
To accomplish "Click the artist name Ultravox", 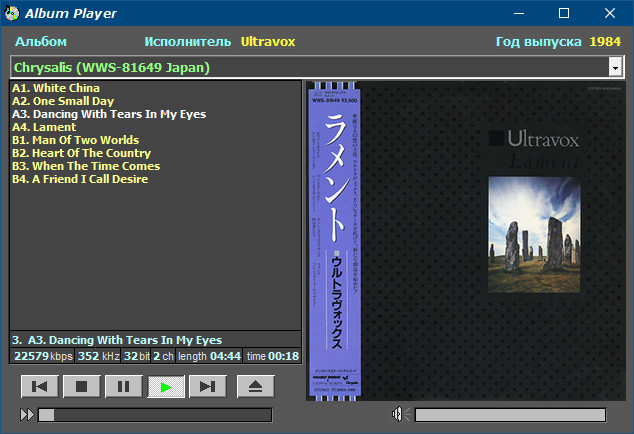I will (x=268, y=42).
